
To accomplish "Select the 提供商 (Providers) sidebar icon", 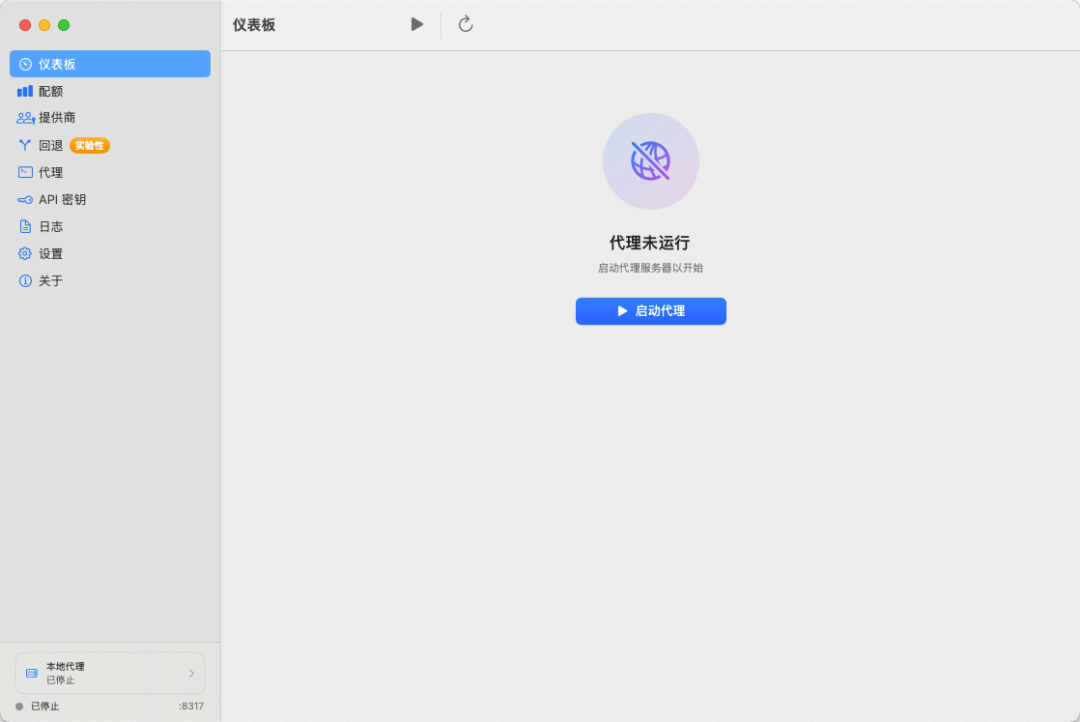I will point(24,117).
